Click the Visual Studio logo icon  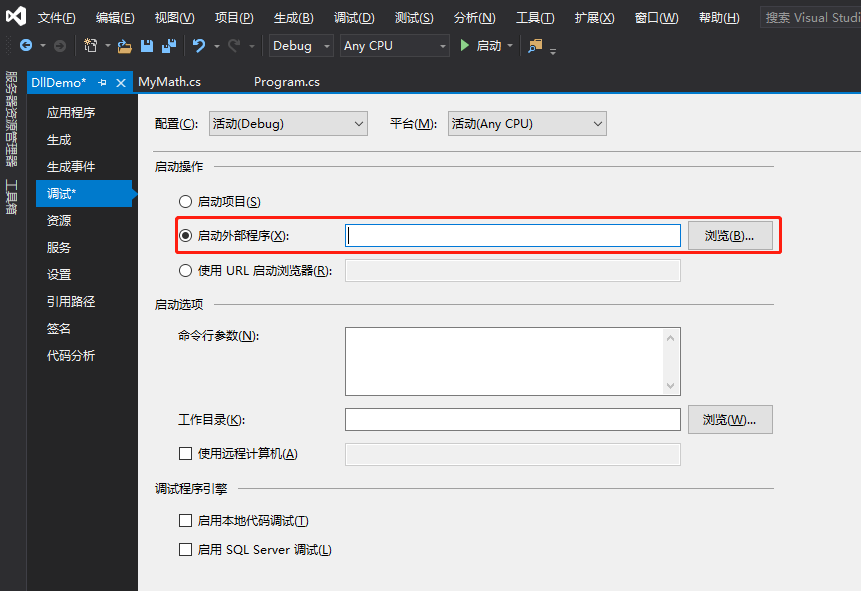click(16, 16)
